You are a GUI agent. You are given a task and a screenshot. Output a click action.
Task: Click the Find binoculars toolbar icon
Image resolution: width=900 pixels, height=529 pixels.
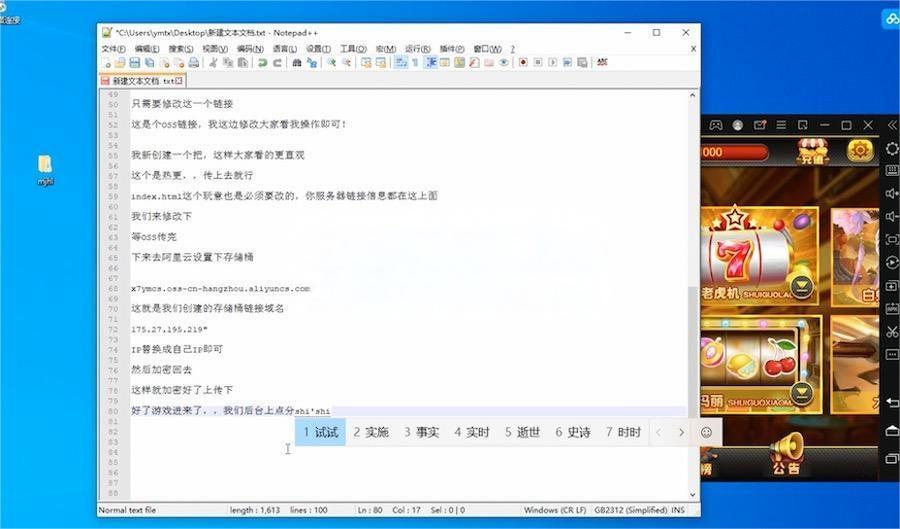[x=297, y=63]
